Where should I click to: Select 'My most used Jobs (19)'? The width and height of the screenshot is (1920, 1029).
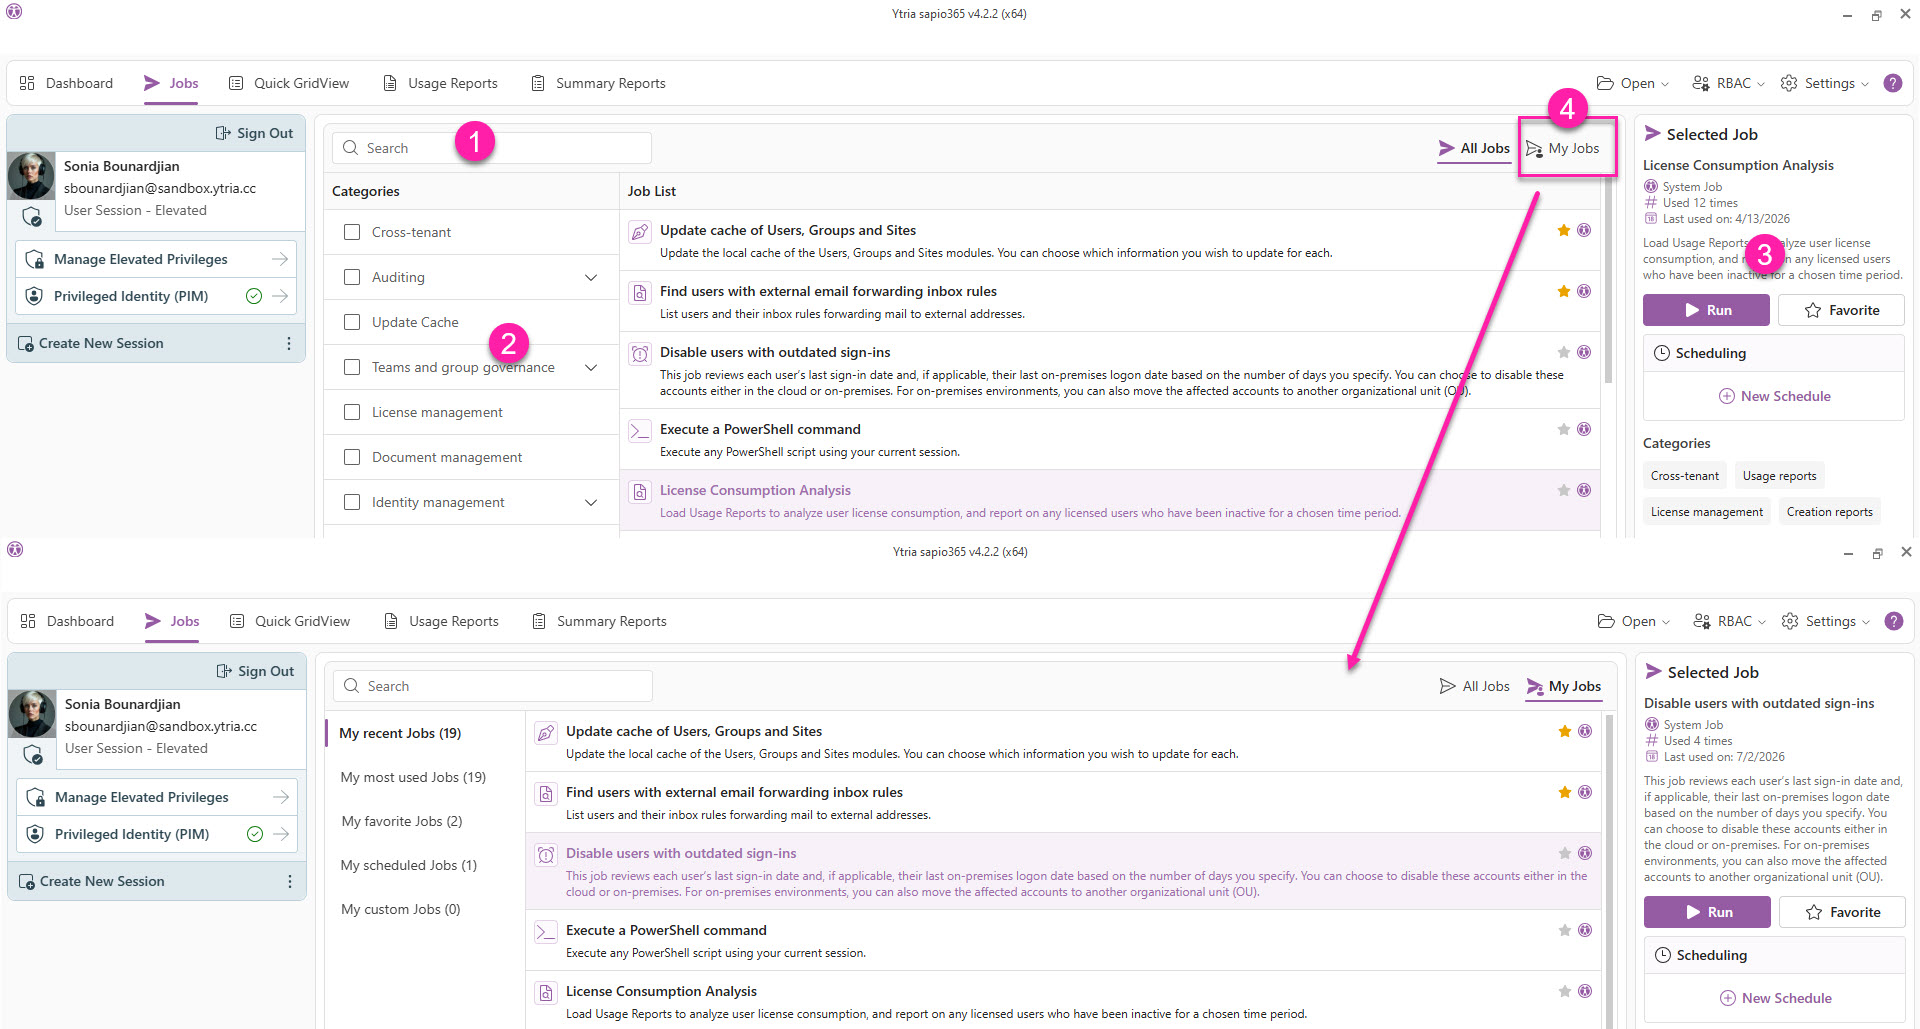pyautogui.click(x=413, y=777)
